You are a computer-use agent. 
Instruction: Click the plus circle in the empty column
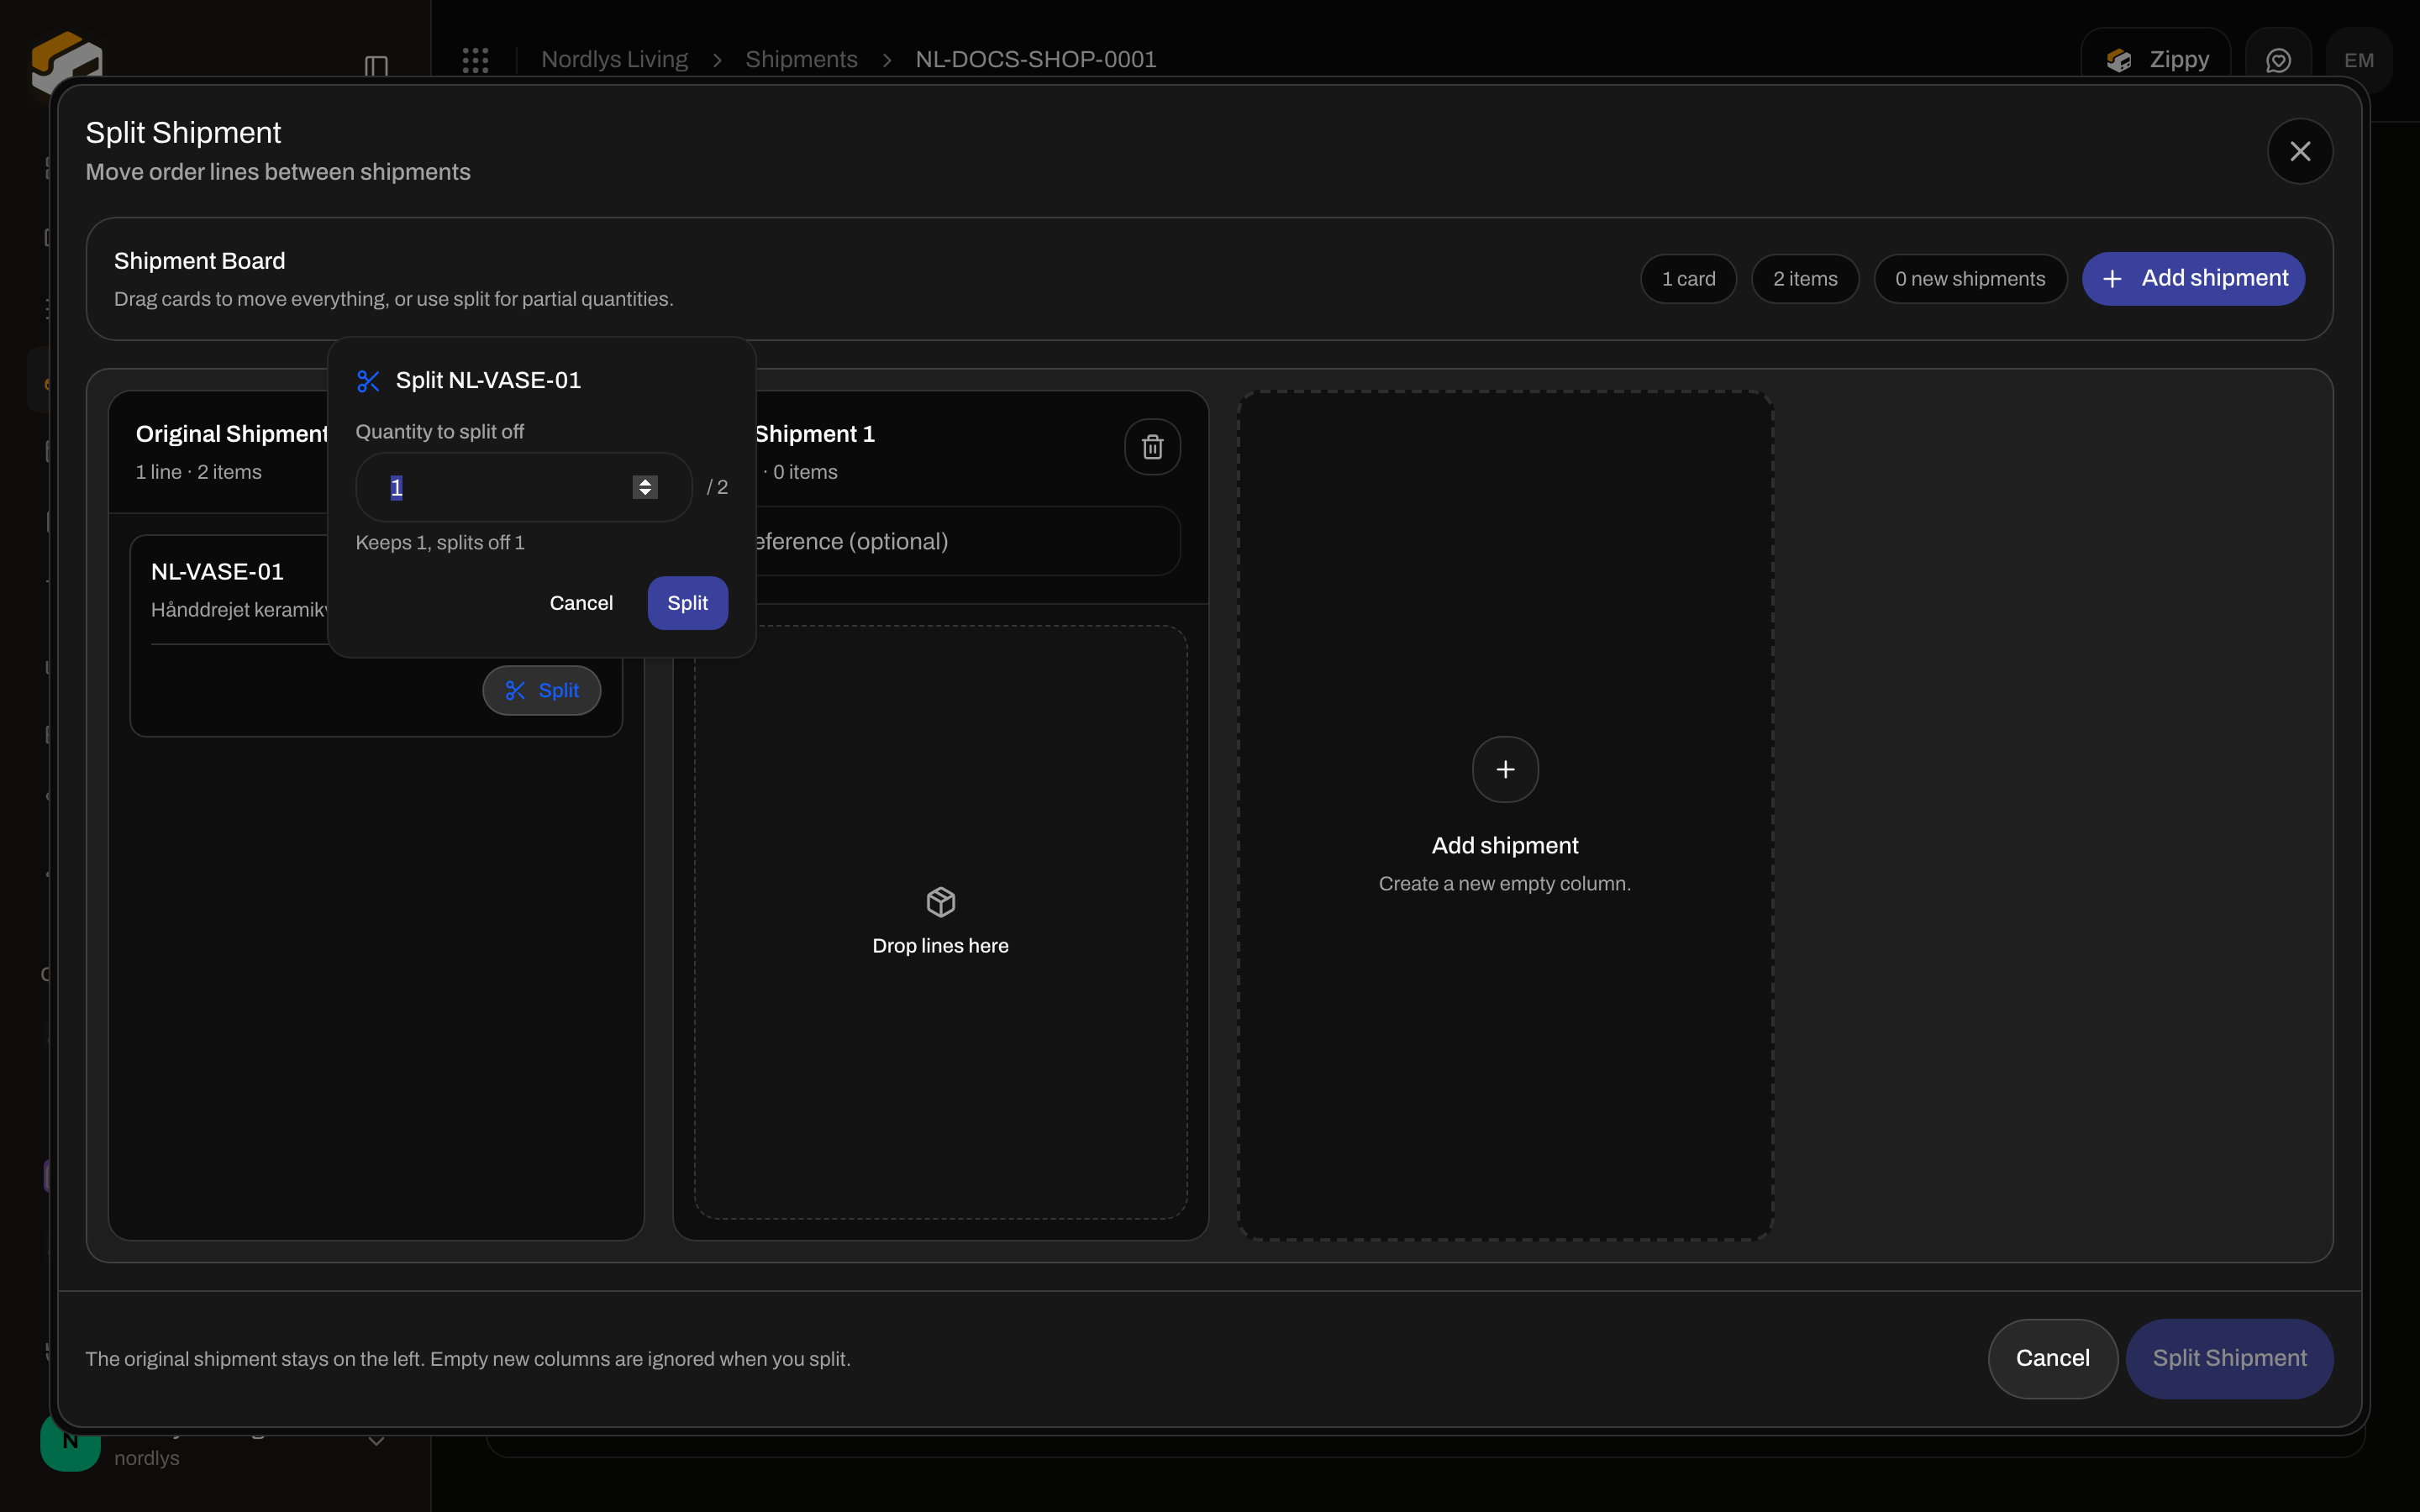click(1505, 769)
